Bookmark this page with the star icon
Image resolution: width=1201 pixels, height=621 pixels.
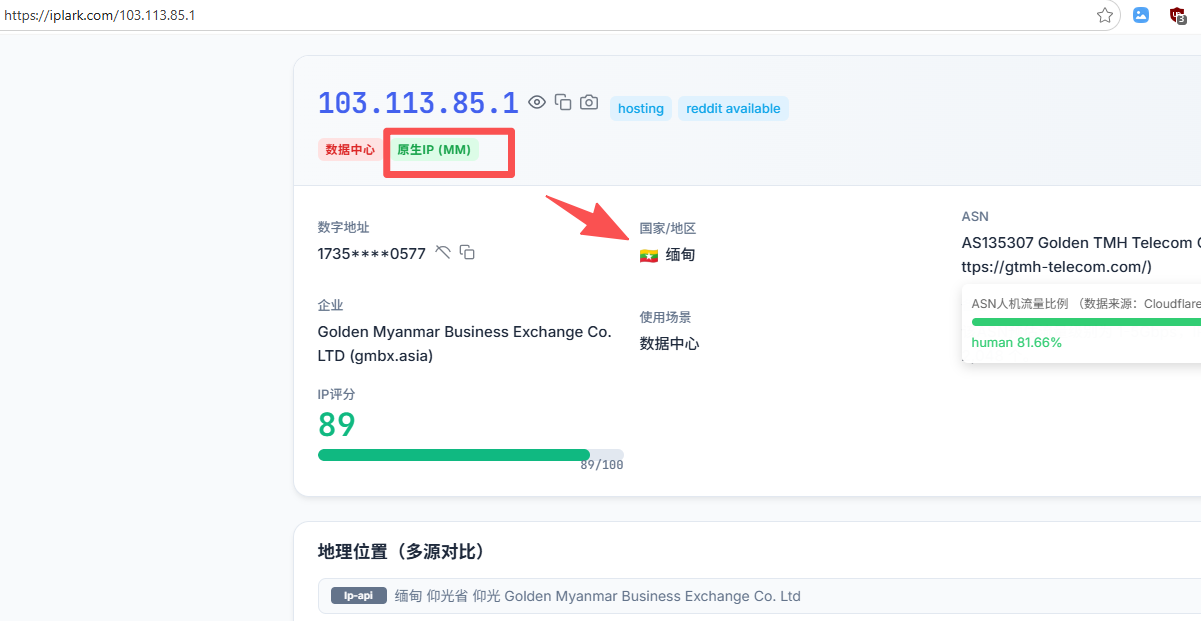pyautogui.click(x=1105, y=15)
